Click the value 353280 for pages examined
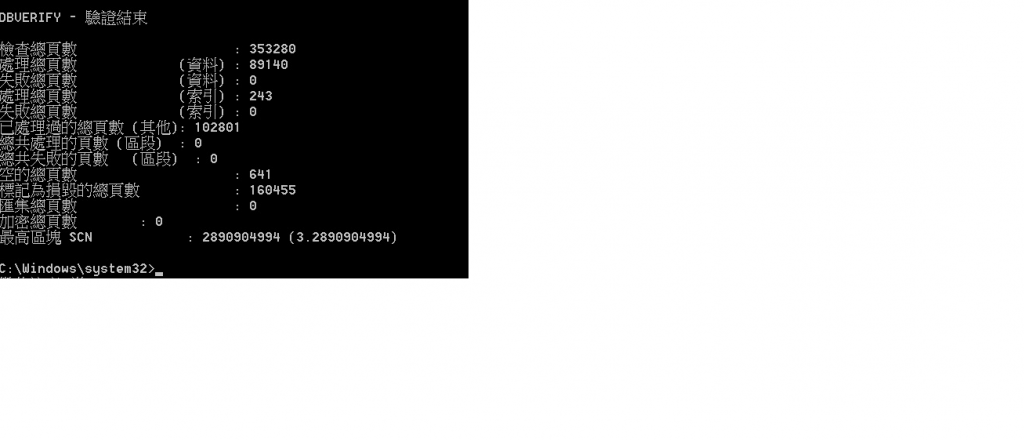The width and height of the screenshot is (1024, 440). (272, 49)
